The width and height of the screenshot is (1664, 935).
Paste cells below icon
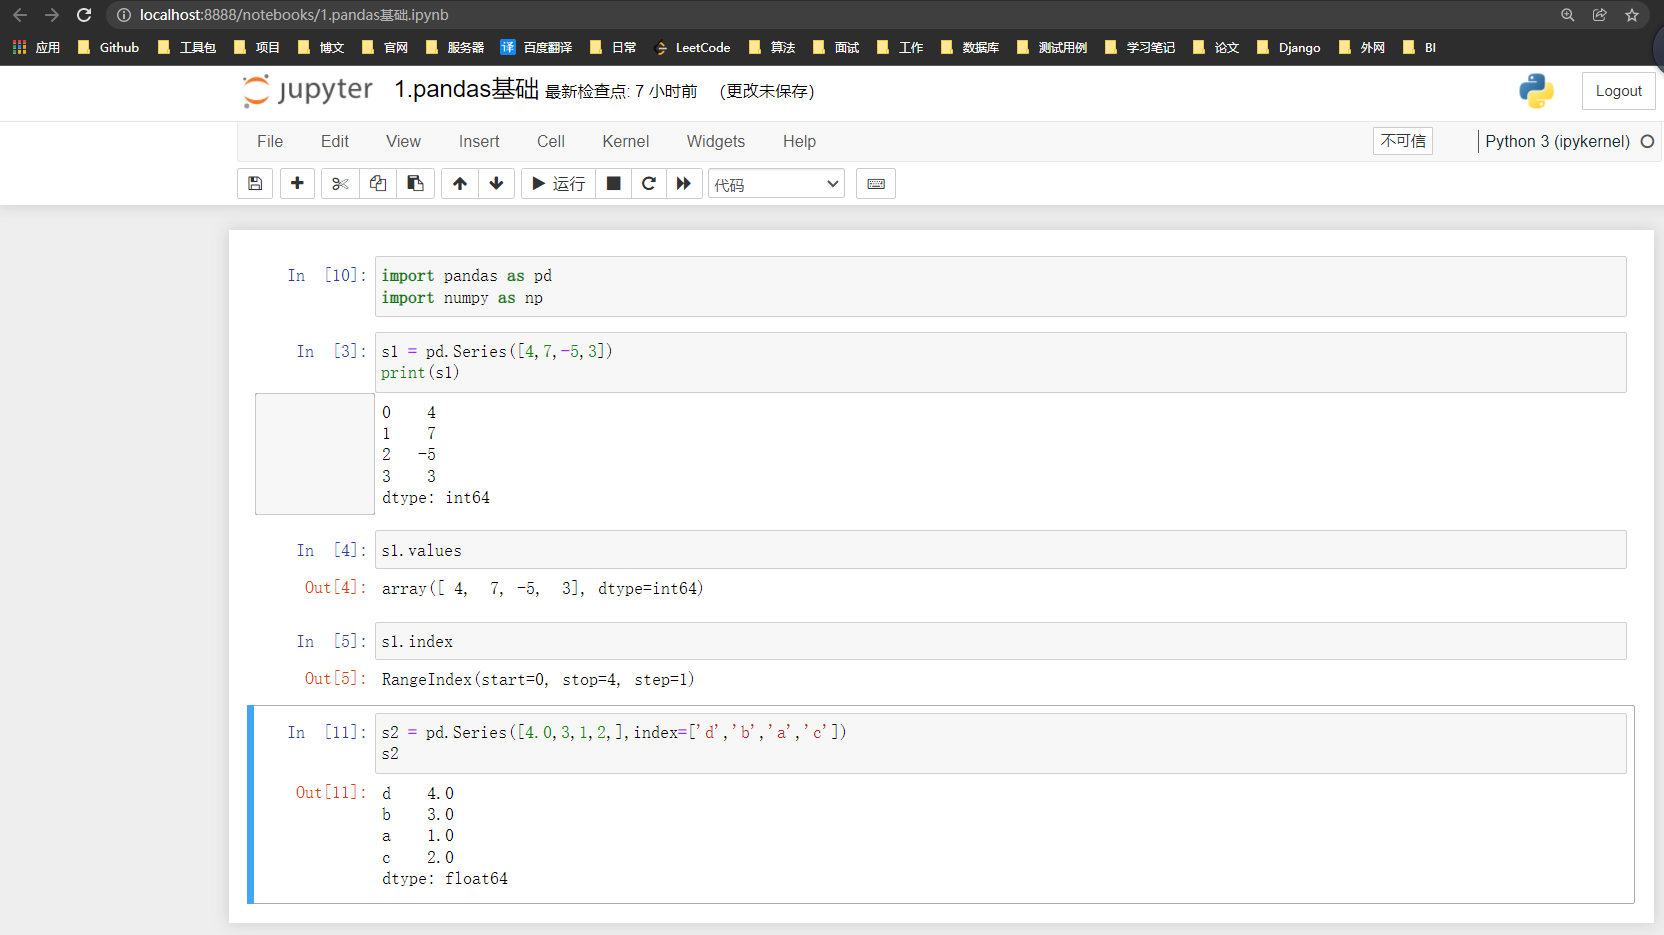tap(415, 184)
